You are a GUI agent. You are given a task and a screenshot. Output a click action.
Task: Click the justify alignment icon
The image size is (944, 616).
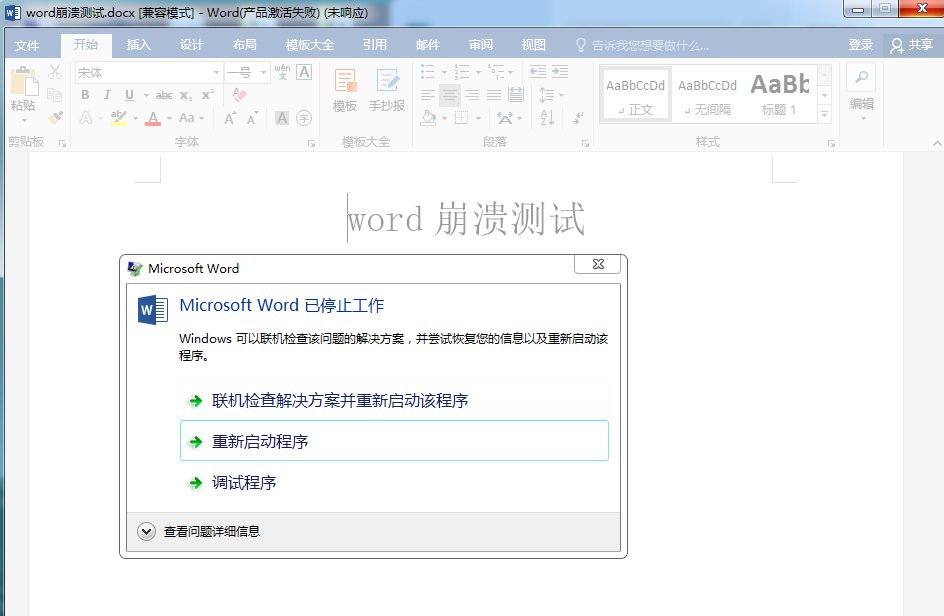(494, 95)
